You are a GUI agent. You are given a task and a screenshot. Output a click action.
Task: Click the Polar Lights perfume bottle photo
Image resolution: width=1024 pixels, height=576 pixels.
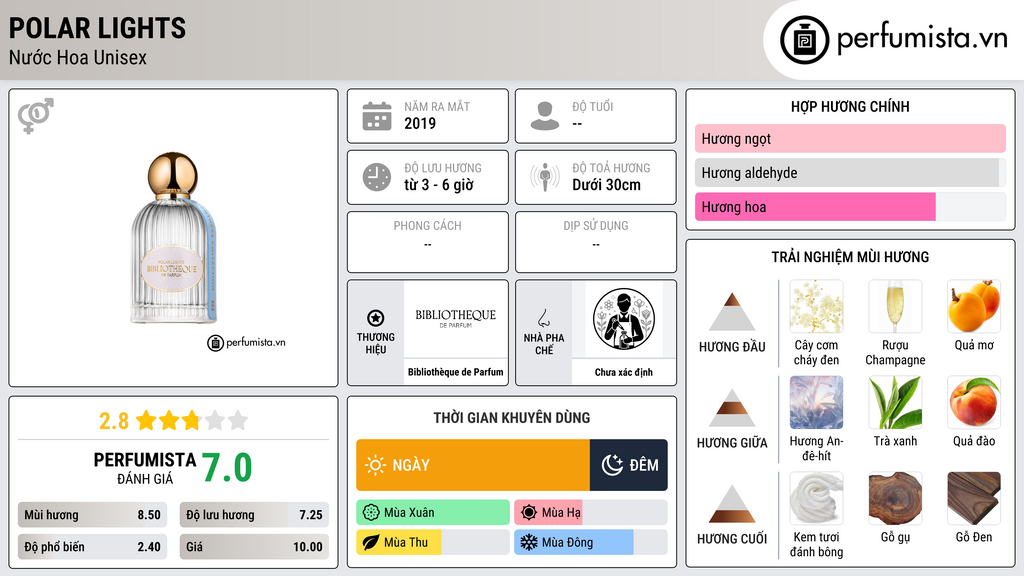(173, 238)
